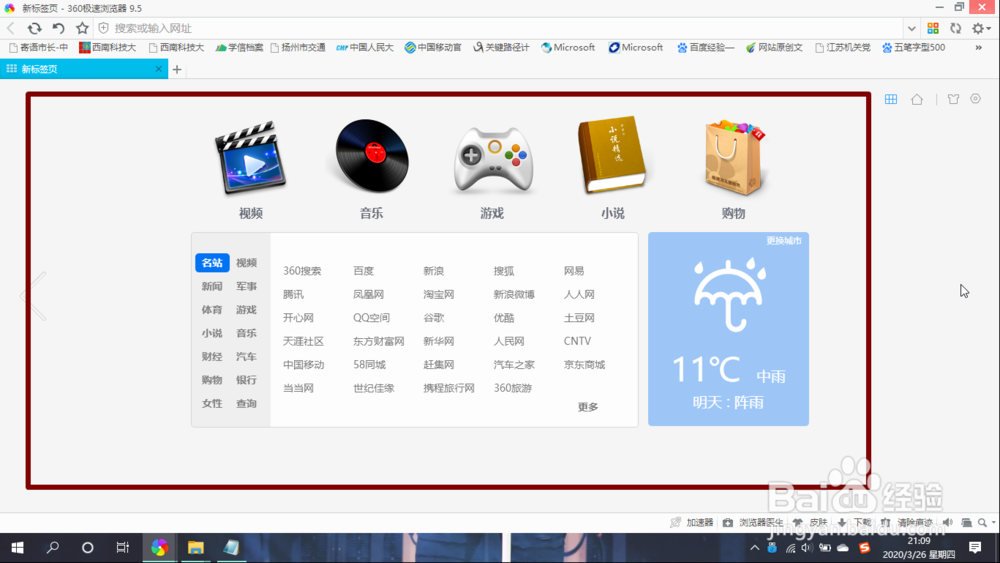1000x563 pixels.
Task: Click the home icon on new tab page
Action: [917, 99]
